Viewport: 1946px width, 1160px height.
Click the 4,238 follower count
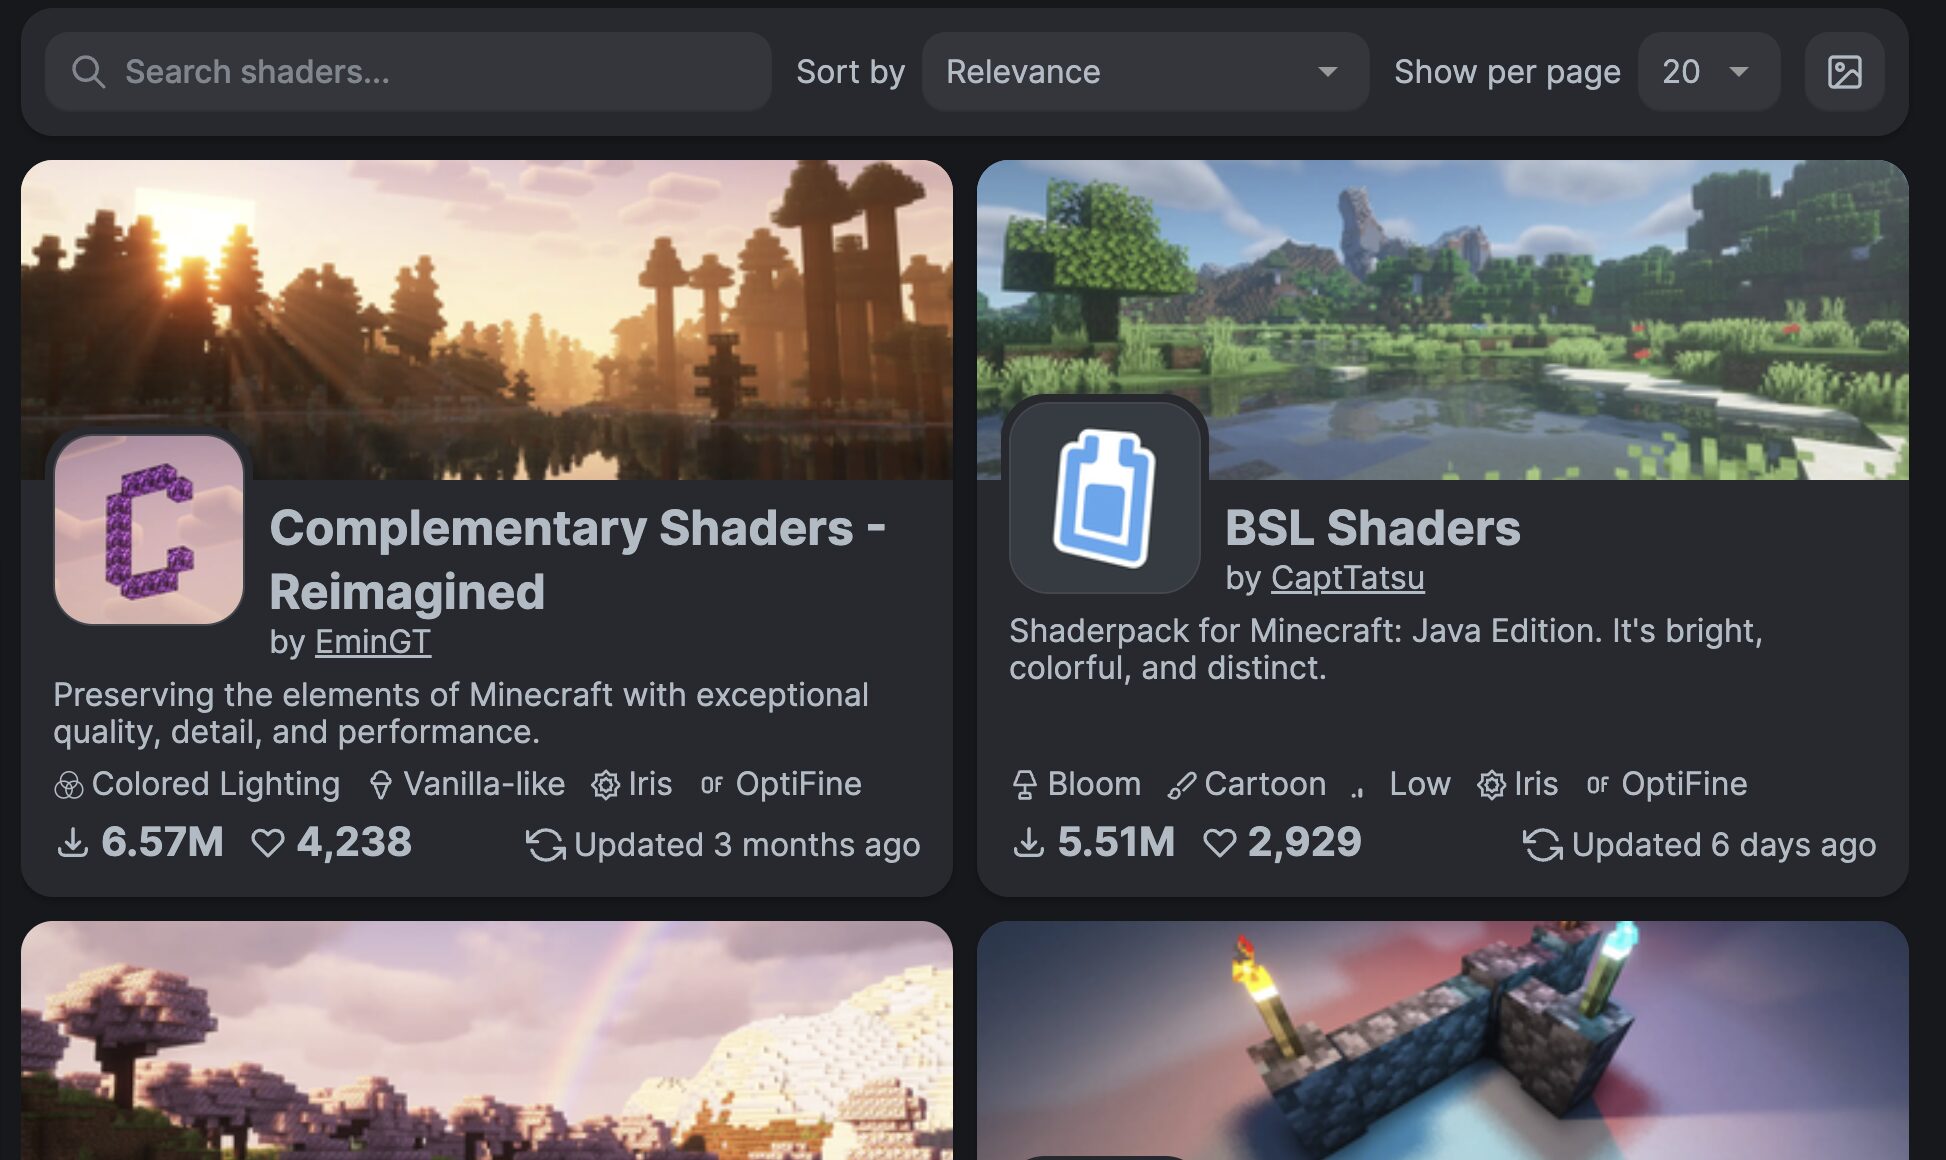tap(354, 842)
